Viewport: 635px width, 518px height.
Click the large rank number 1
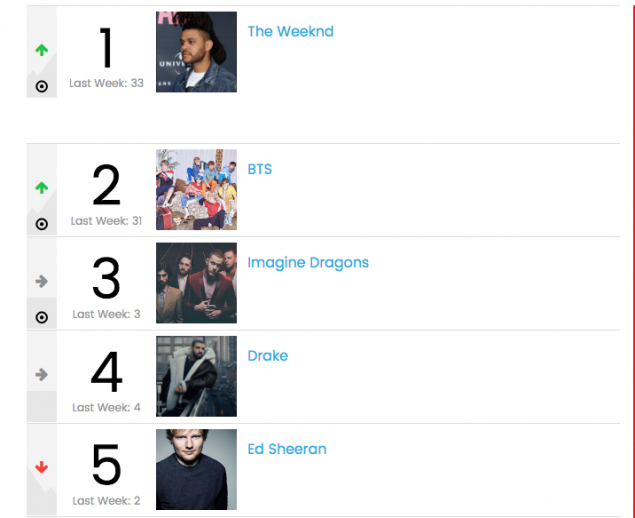click(106, 48)
